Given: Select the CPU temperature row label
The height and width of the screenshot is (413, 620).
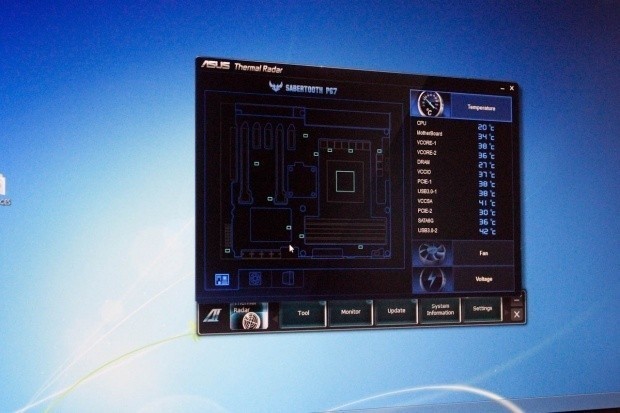Looking at the screenshot, I should coord(422,123).
